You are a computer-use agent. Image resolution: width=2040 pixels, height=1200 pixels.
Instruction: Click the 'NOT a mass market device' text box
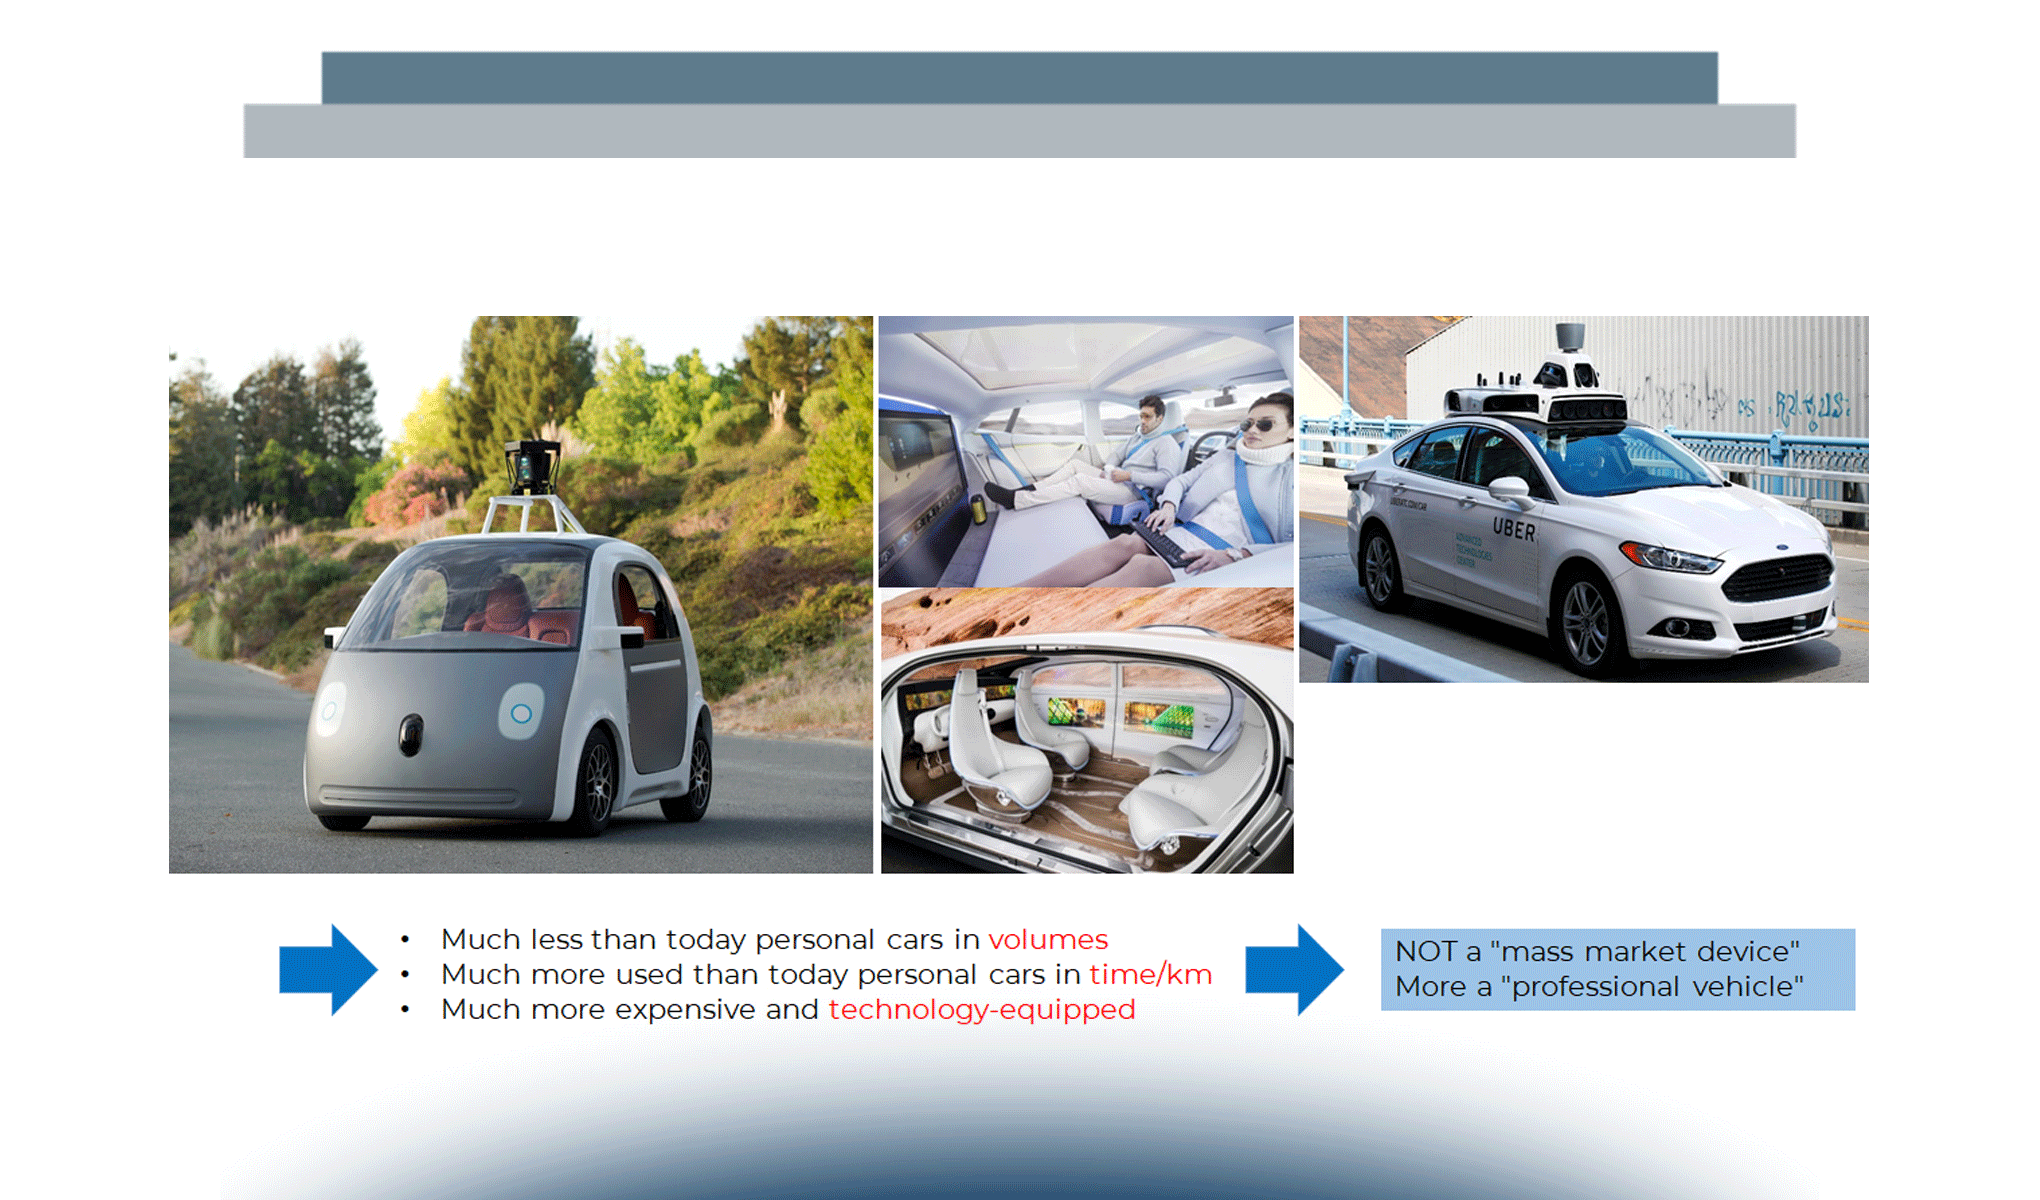tap(1597, 951)
